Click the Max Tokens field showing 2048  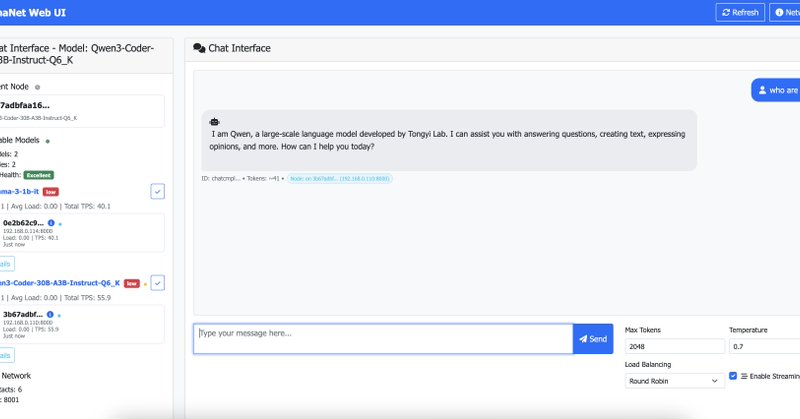pyautogui.click(x=674, y=346)
